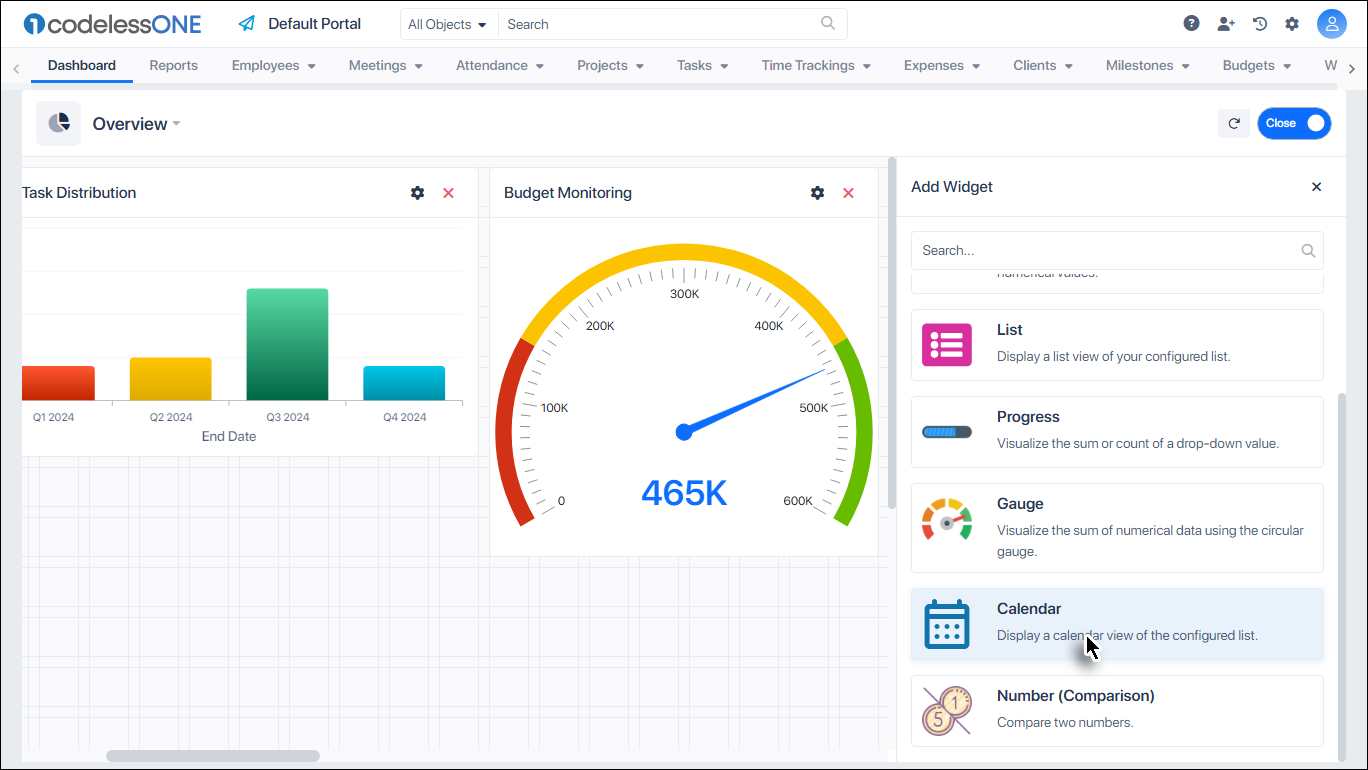Click the refresh icon near the Close toggle

pyautogui.click(x=1233, y=123)
